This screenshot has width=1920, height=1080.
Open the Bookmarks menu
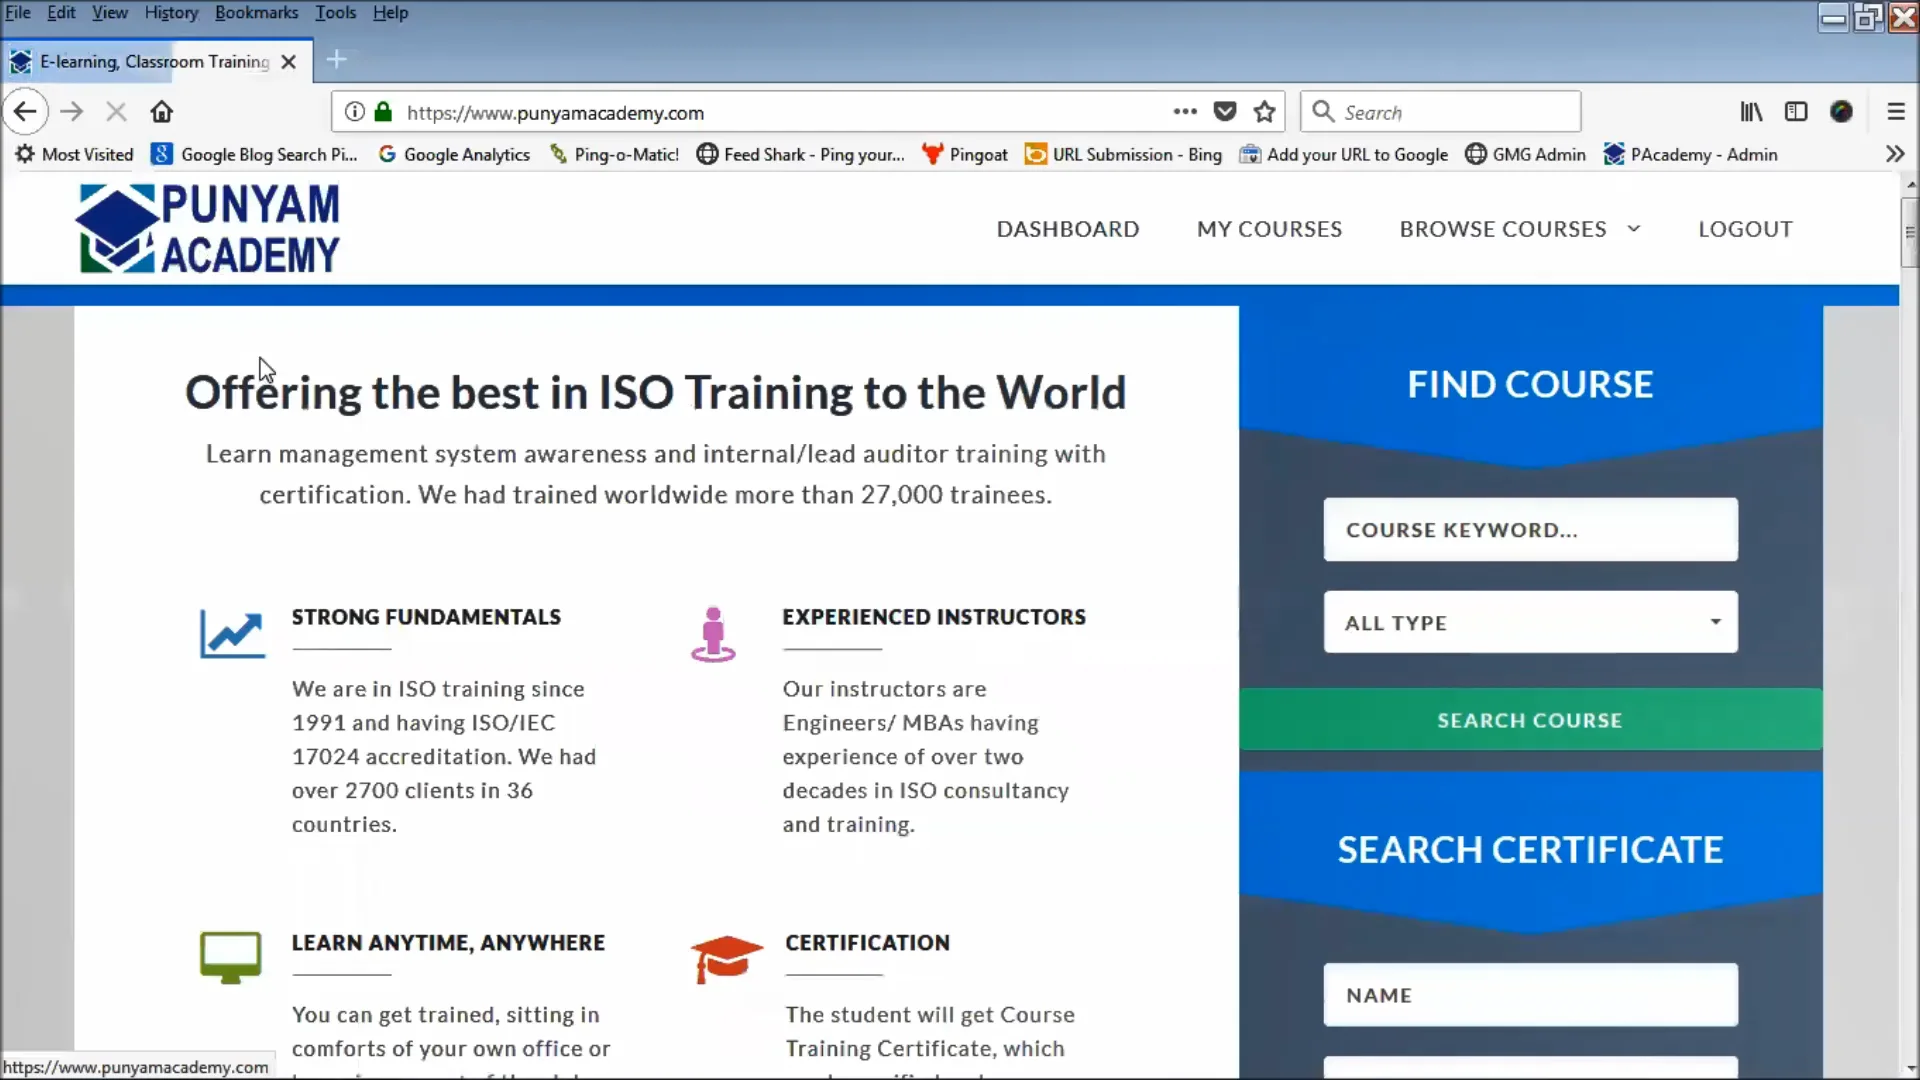pos(256,12)
